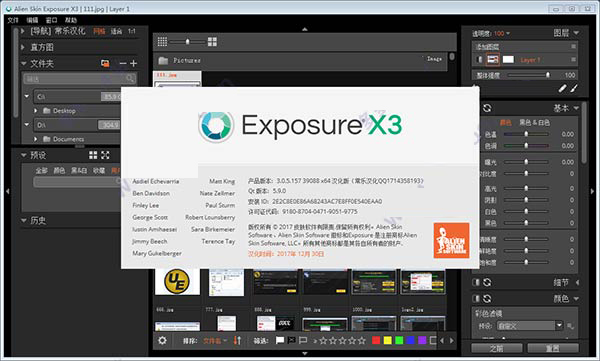Select the Layer 1 image thumbnail
The height and width of the screenshot is (361, 600).
coord(492,59)
